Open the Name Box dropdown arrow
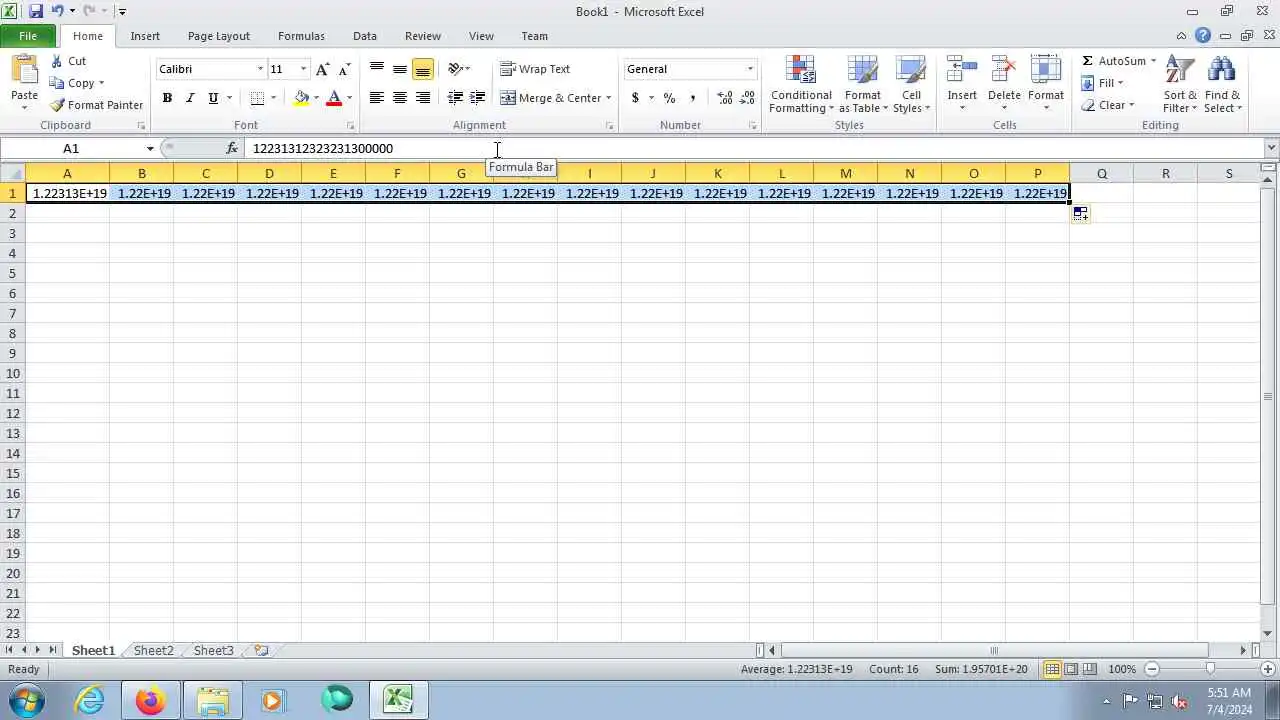The image size is (1280, 720). click(x=150, y=148)
